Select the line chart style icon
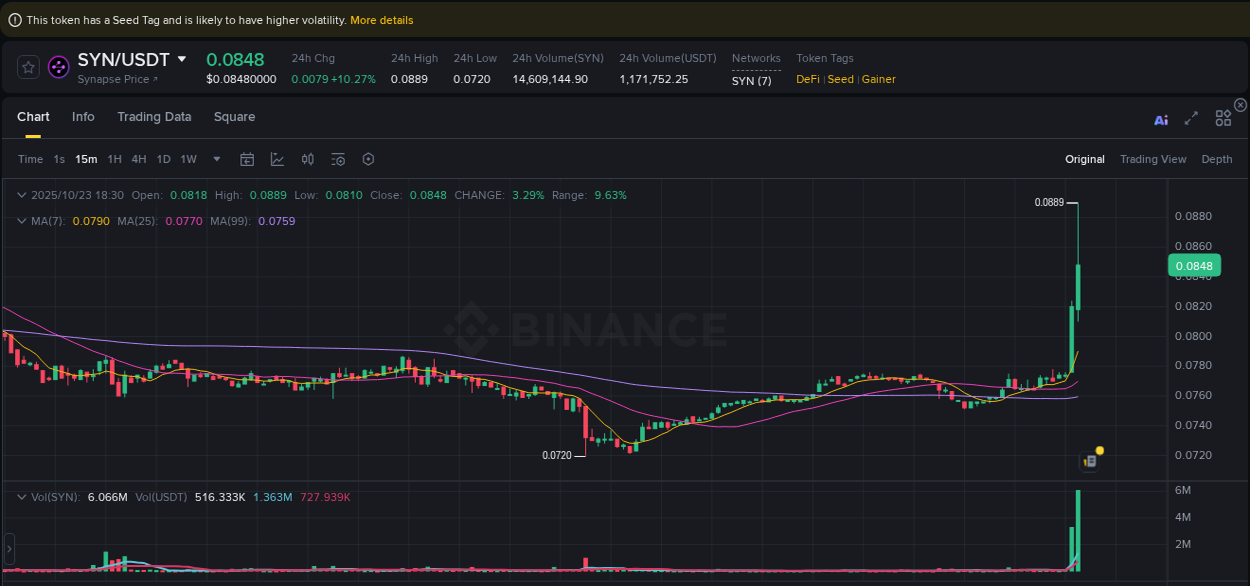 (x=277, y=159)
